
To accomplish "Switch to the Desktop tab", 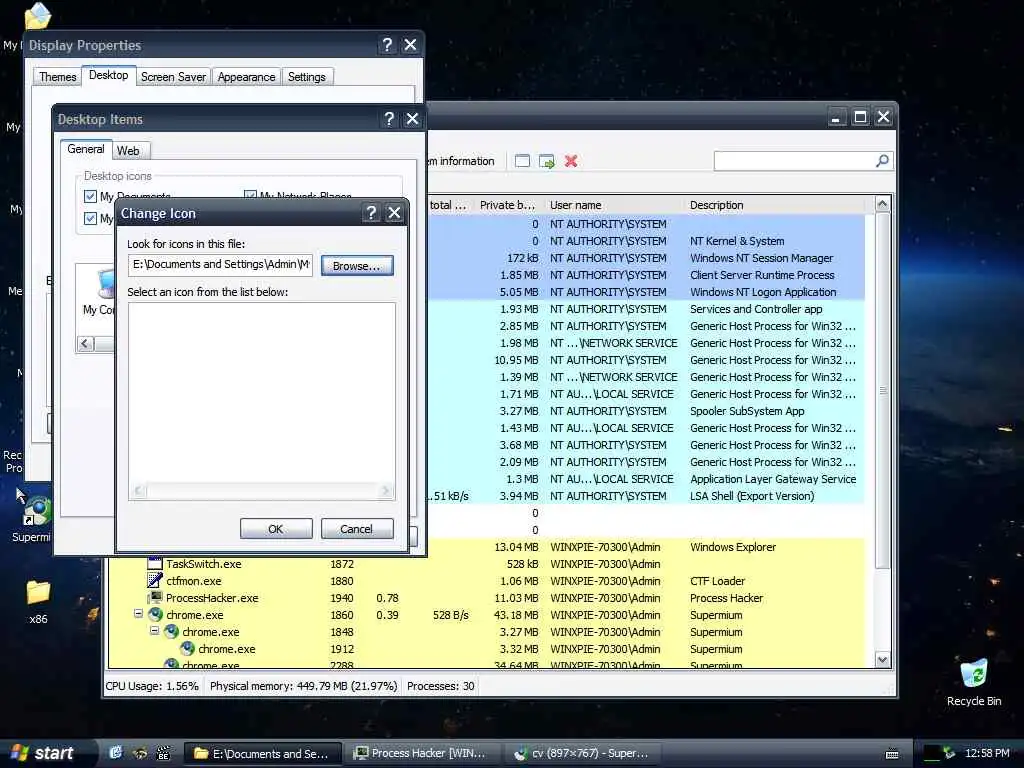I will (108, 75).
